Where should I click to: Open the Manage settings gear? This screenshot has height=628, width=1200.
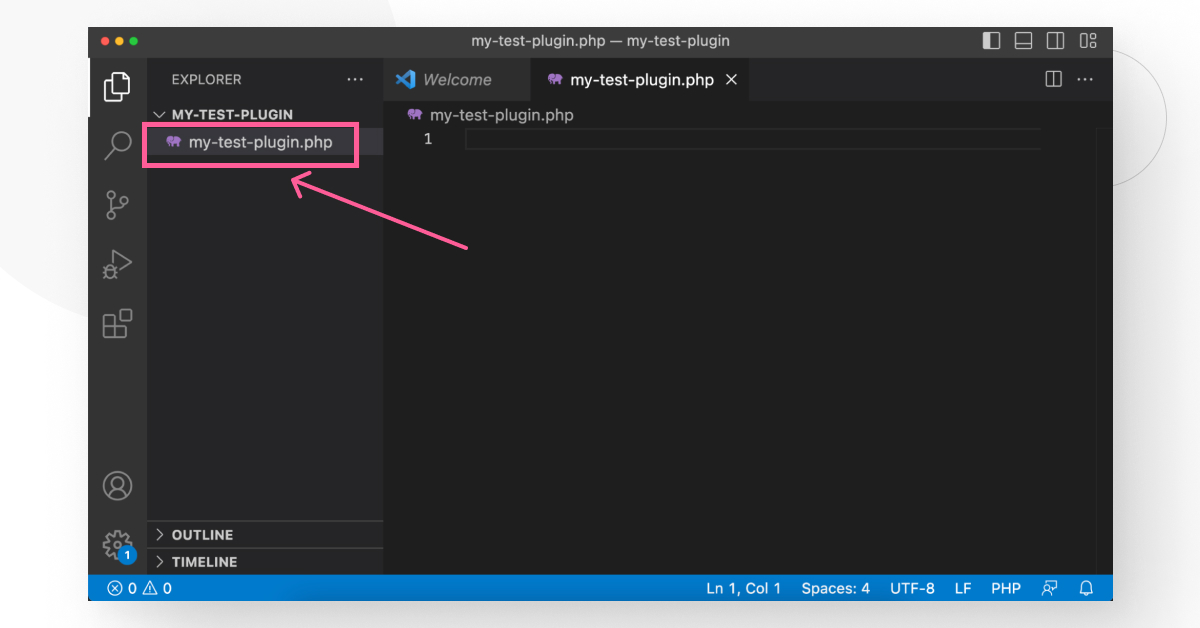coord(117,546)
